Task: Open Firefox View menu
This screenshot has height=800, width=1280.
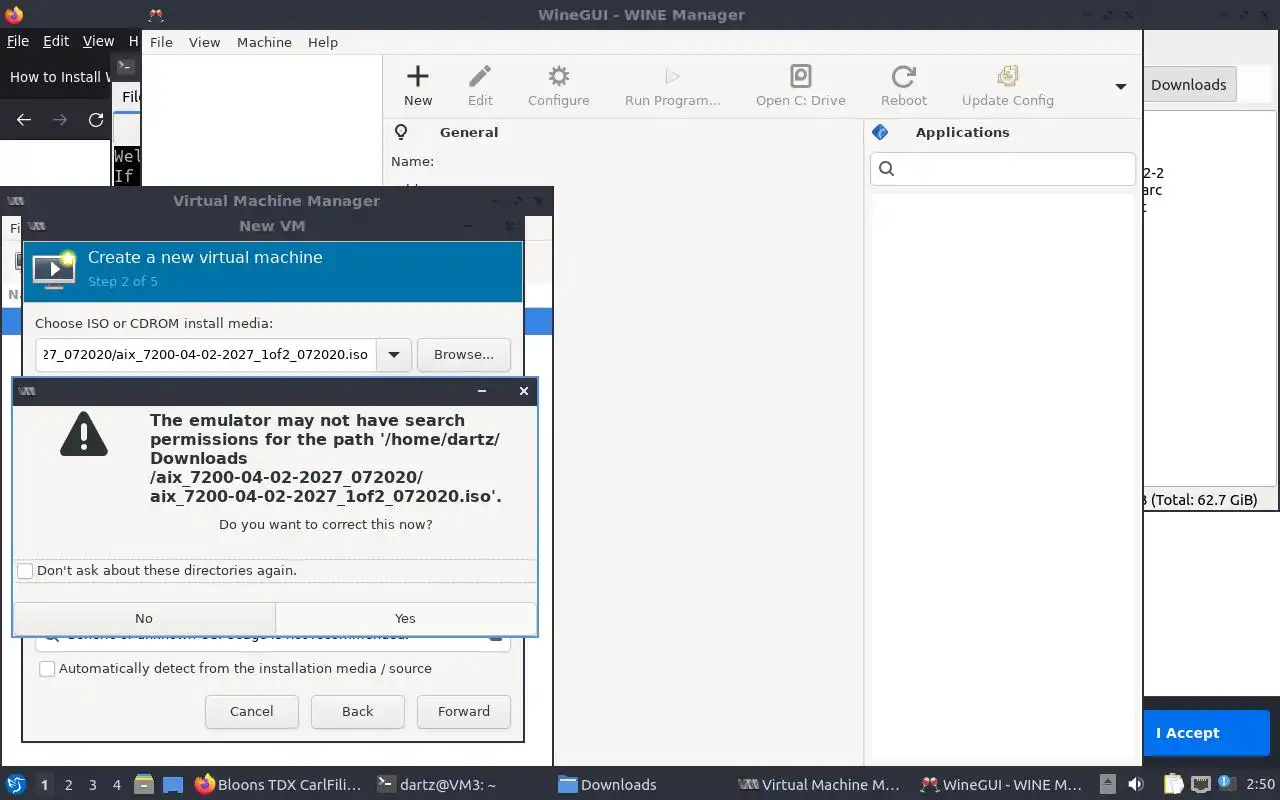Action: [x=98, y=41]
